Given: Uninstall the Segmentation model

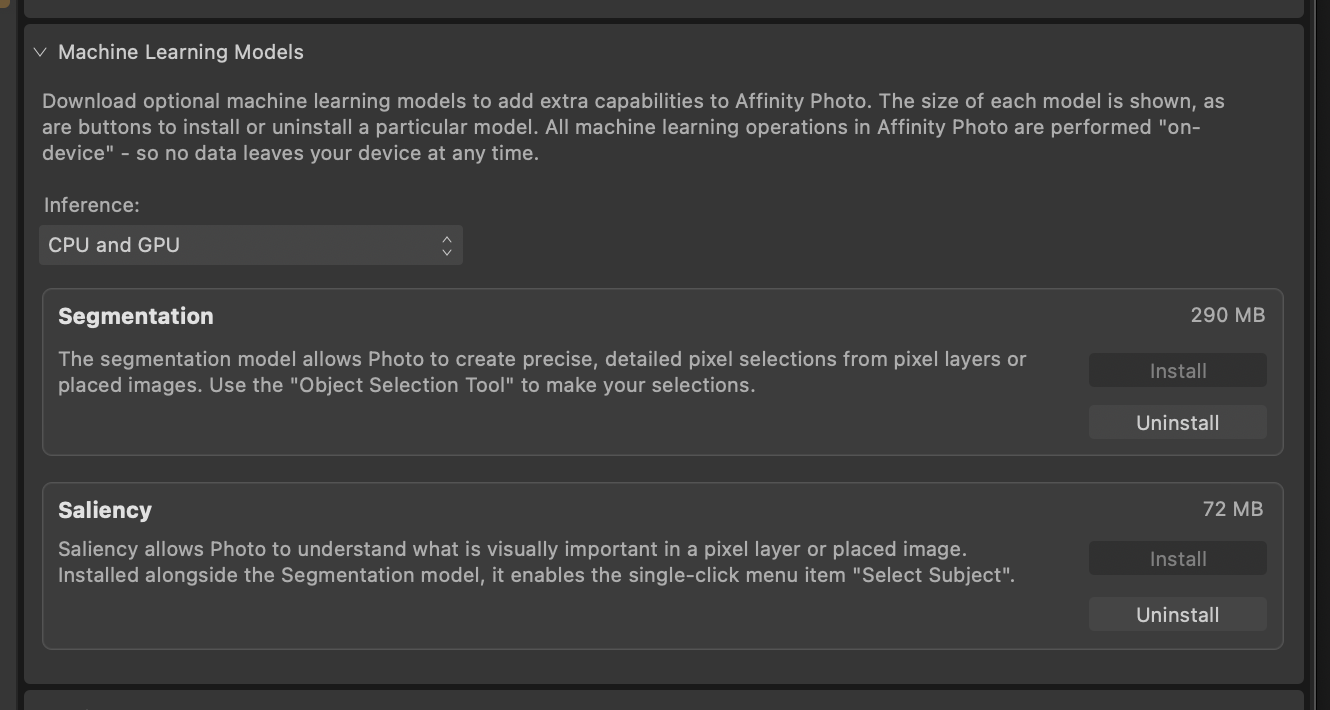Looking at the screenshot, I should point(1178,422).
